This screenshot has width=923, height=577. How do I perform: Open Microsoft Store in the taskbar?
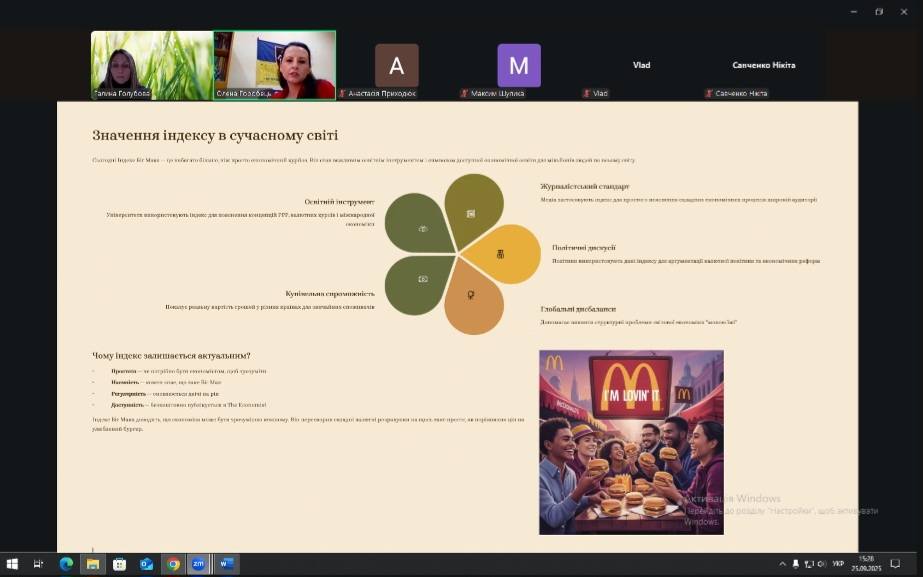pos(119,564)
